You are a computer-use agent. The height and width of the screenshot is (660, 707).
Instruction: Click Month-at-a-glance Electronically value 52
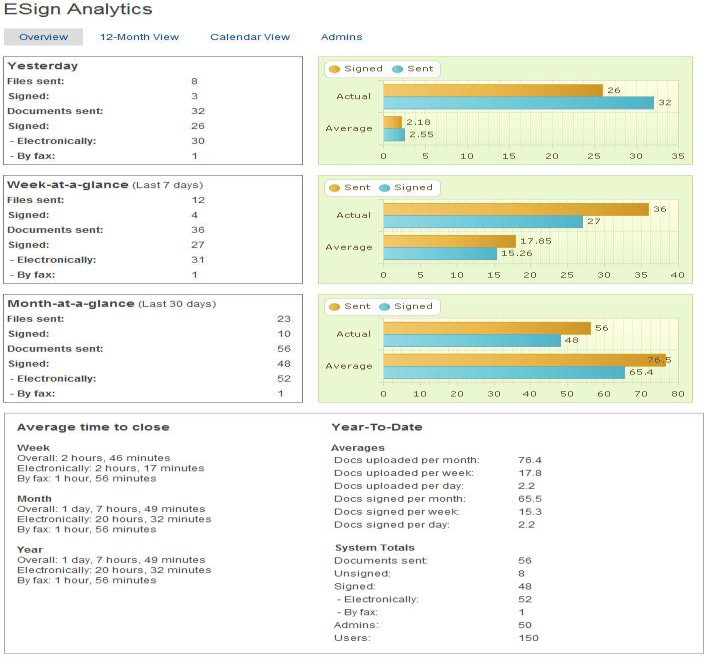click(284, 379)
